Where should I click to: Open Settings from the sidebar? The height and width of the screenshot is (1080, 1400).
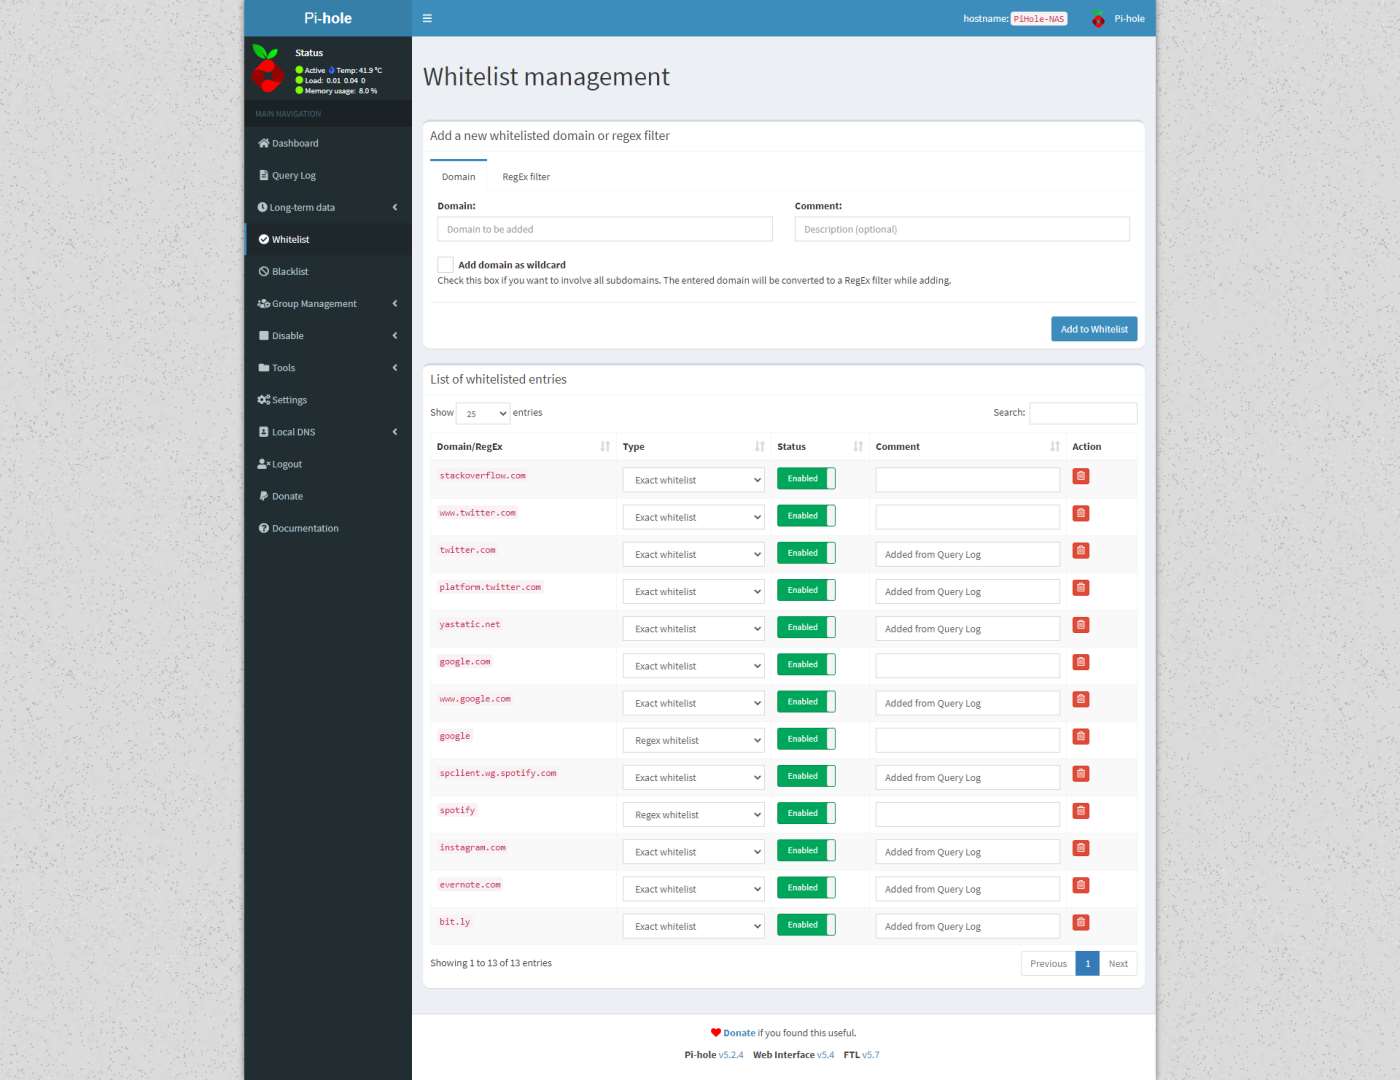pos(328,399)
